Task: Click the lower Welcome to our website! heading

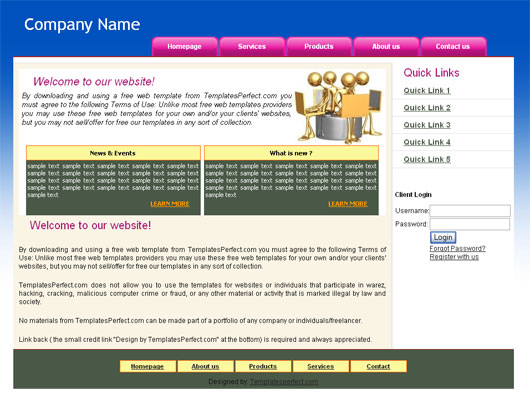Action: pyautogui.click(x=90, y=225)
